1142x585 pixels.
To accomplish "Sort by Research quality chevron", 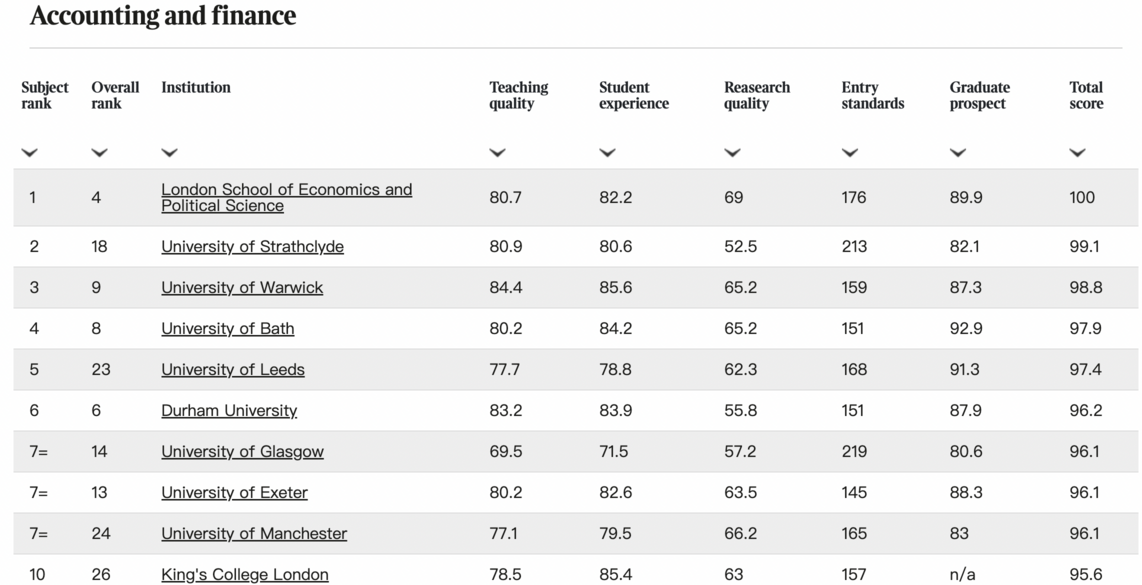I will 732,153.
